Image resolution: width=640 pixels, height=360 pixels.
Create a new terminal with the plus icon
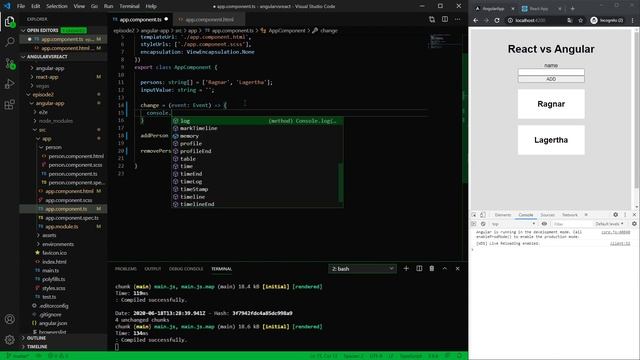click(406, 269)
